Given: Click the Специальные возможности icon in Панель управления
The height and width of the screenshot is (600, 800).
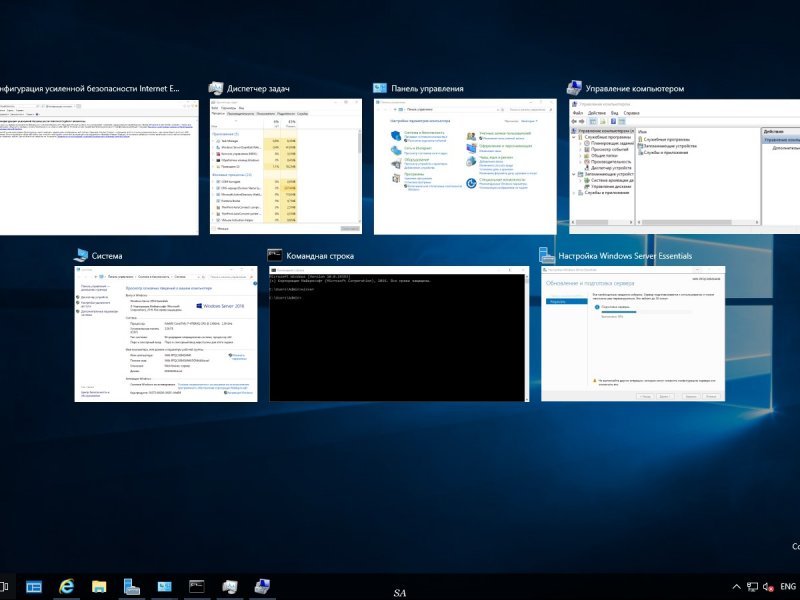Looking at the screenshot, I should 471,183.
